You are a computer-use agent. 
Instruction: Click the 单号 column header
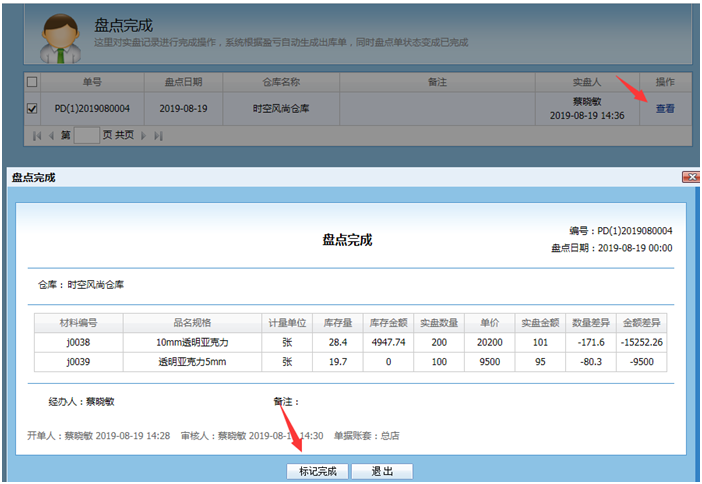[x=92, y=82]
